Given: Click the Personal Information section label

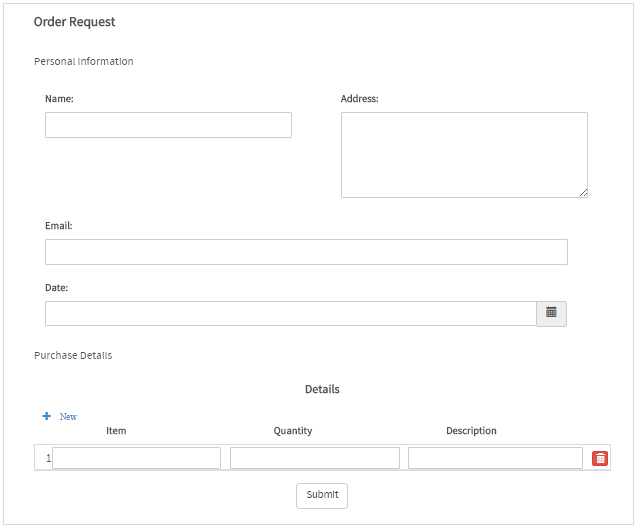Looking at the screenshot, I should 84,61.
